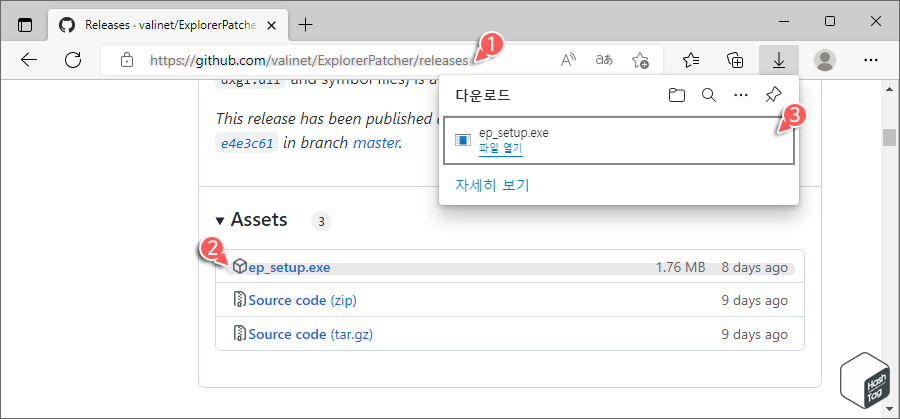Pin the downloads popup

774,95
